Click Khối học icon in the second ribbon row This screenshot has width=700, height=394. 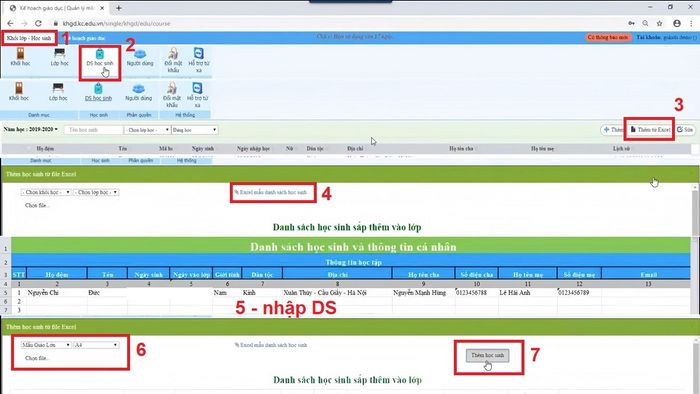click(19, 91)
